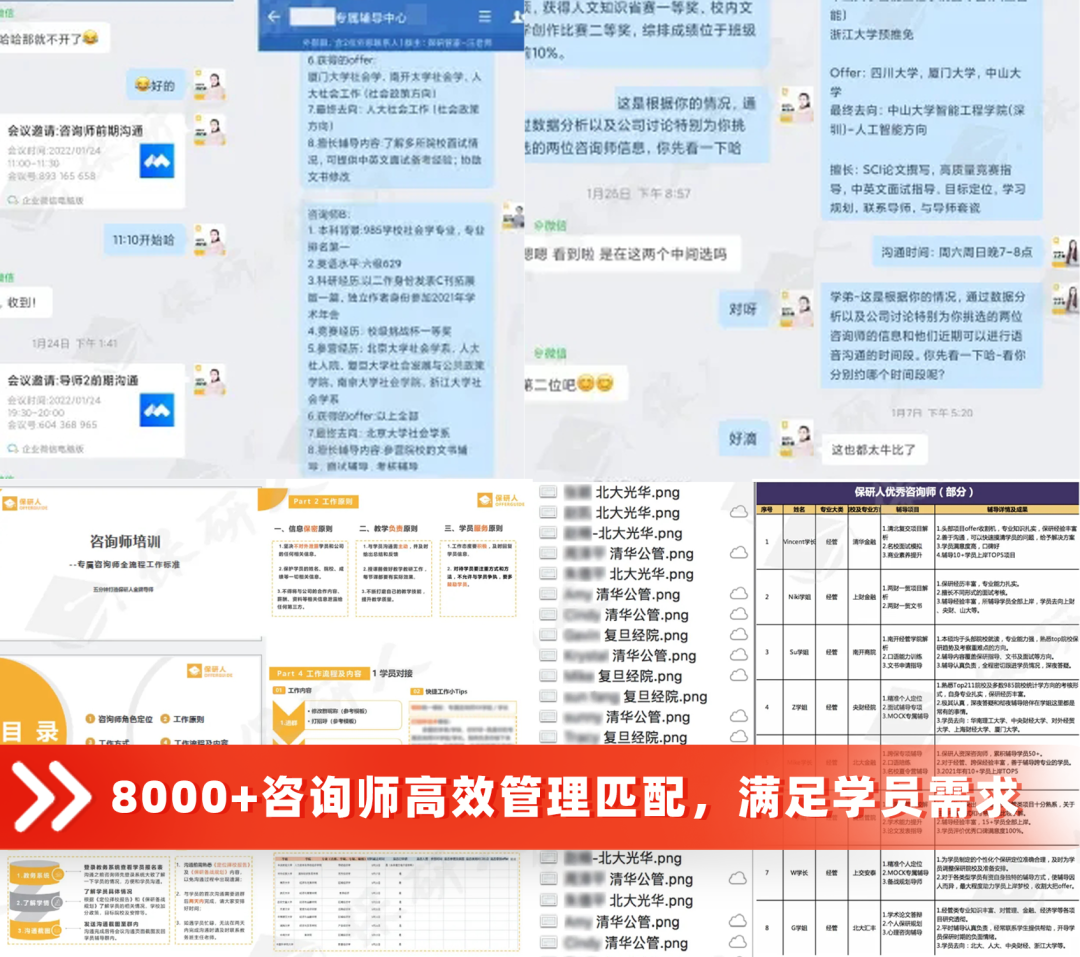Image resolution: width=1080 pixels, height=957 pixels.
Task: Click the 01 badge beside 工作内容
Action: (278, 690)
